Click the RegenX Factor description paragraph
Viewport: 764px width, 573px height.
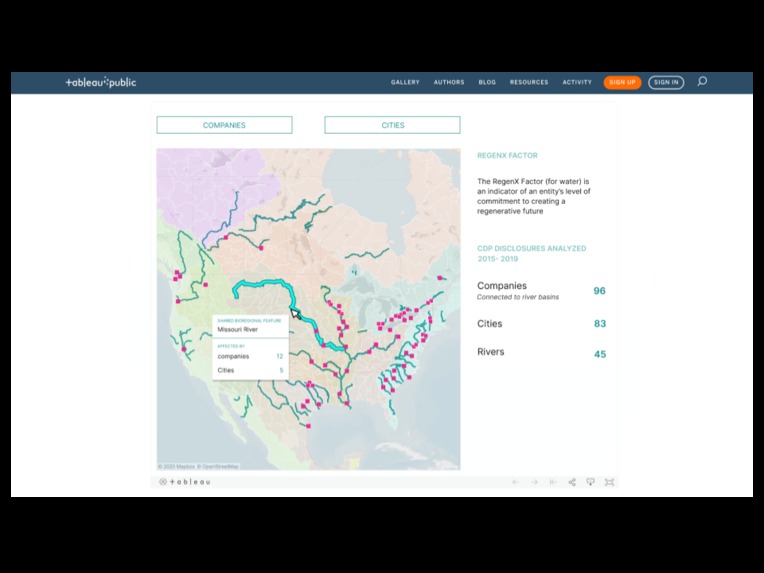point(534,196)
